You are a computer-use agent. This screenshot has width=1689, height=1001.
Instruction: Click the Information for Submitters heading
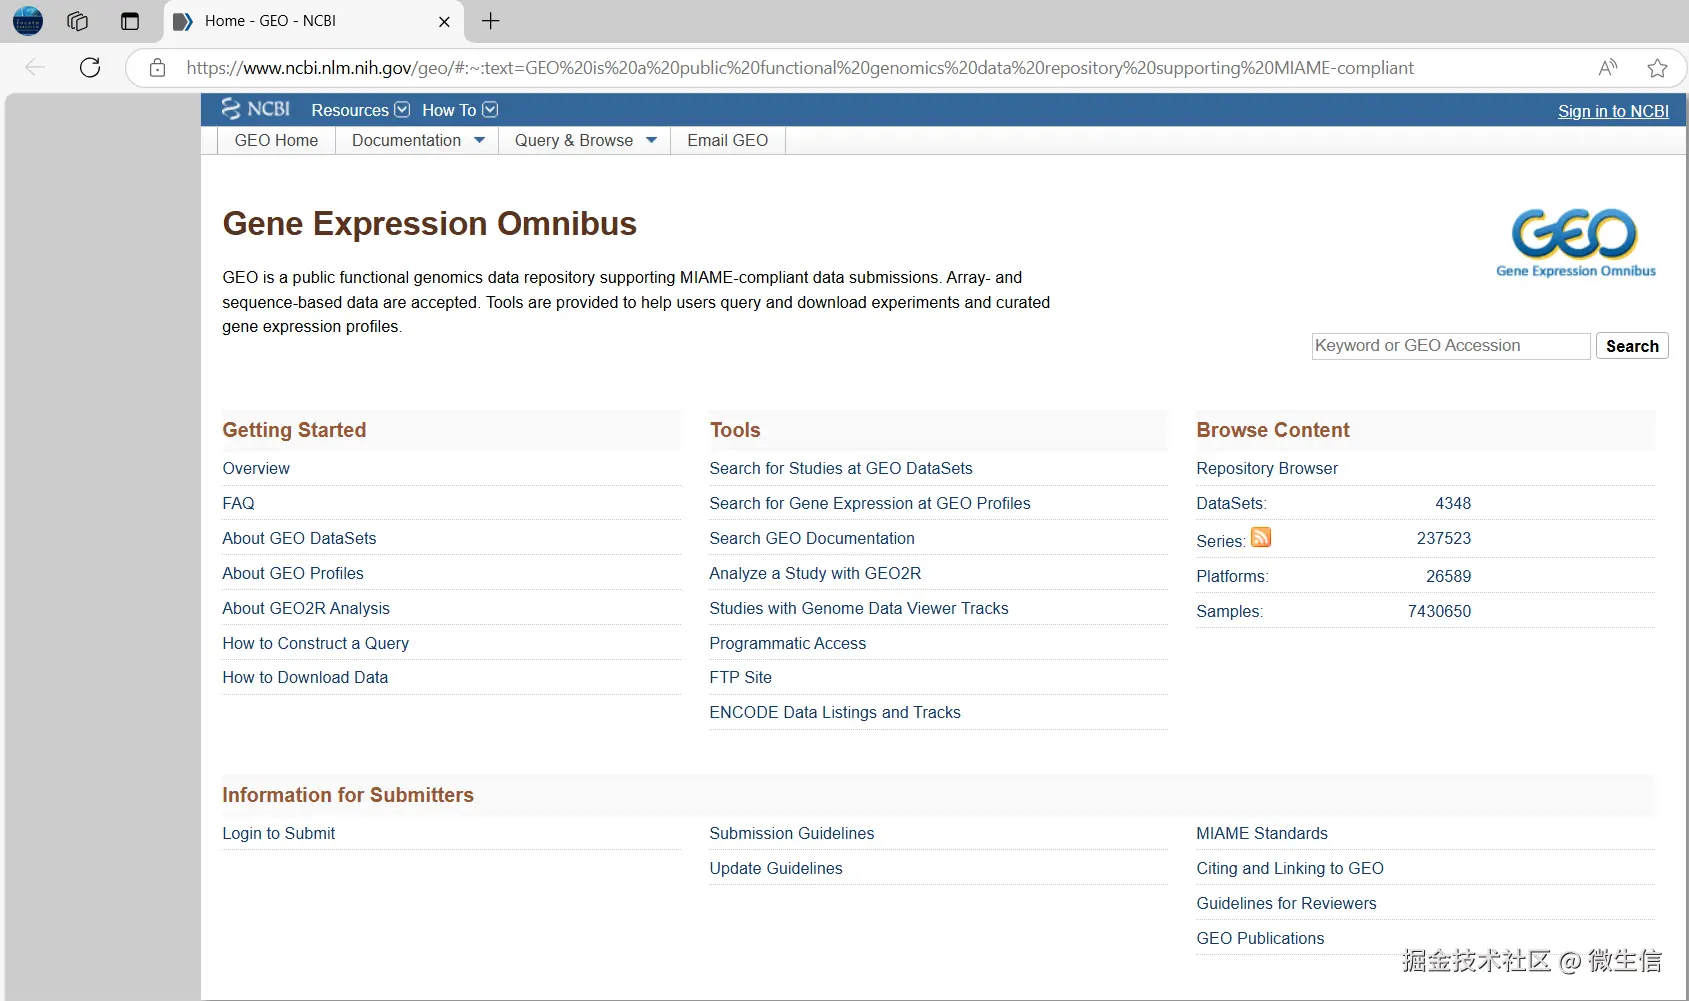(x=348, y=795)
